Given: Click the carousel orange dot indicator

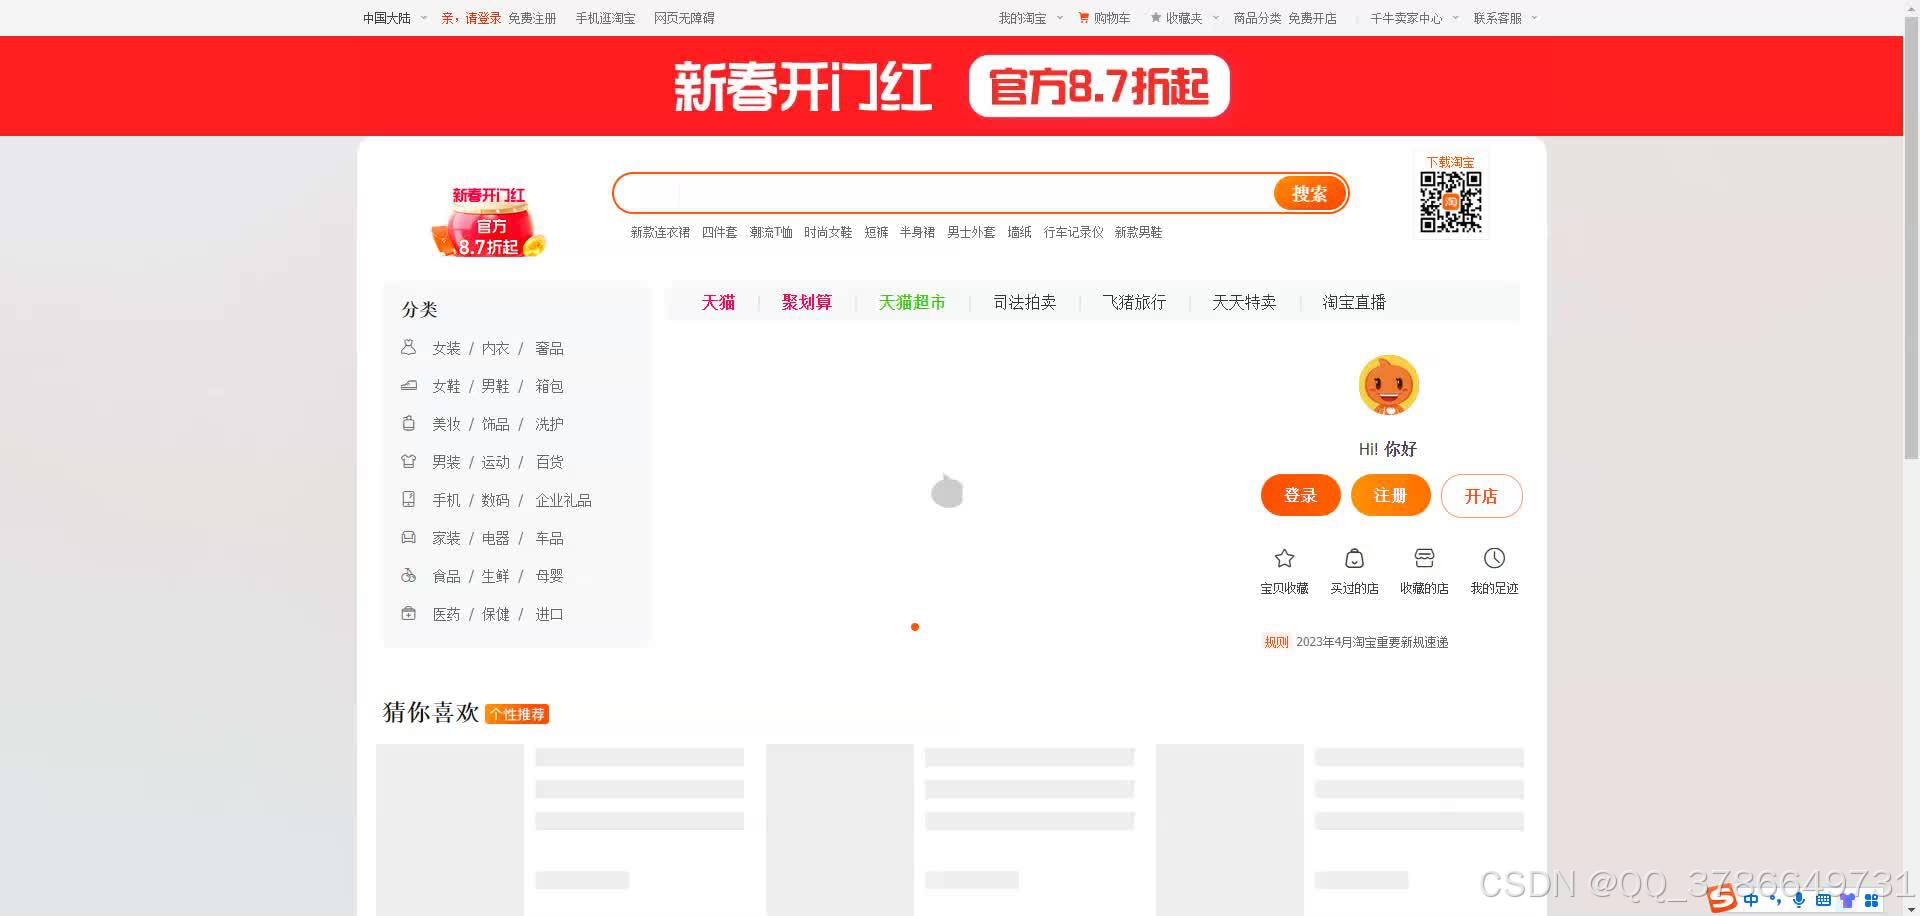Looking at the screenshot, I should coord(915,627).
